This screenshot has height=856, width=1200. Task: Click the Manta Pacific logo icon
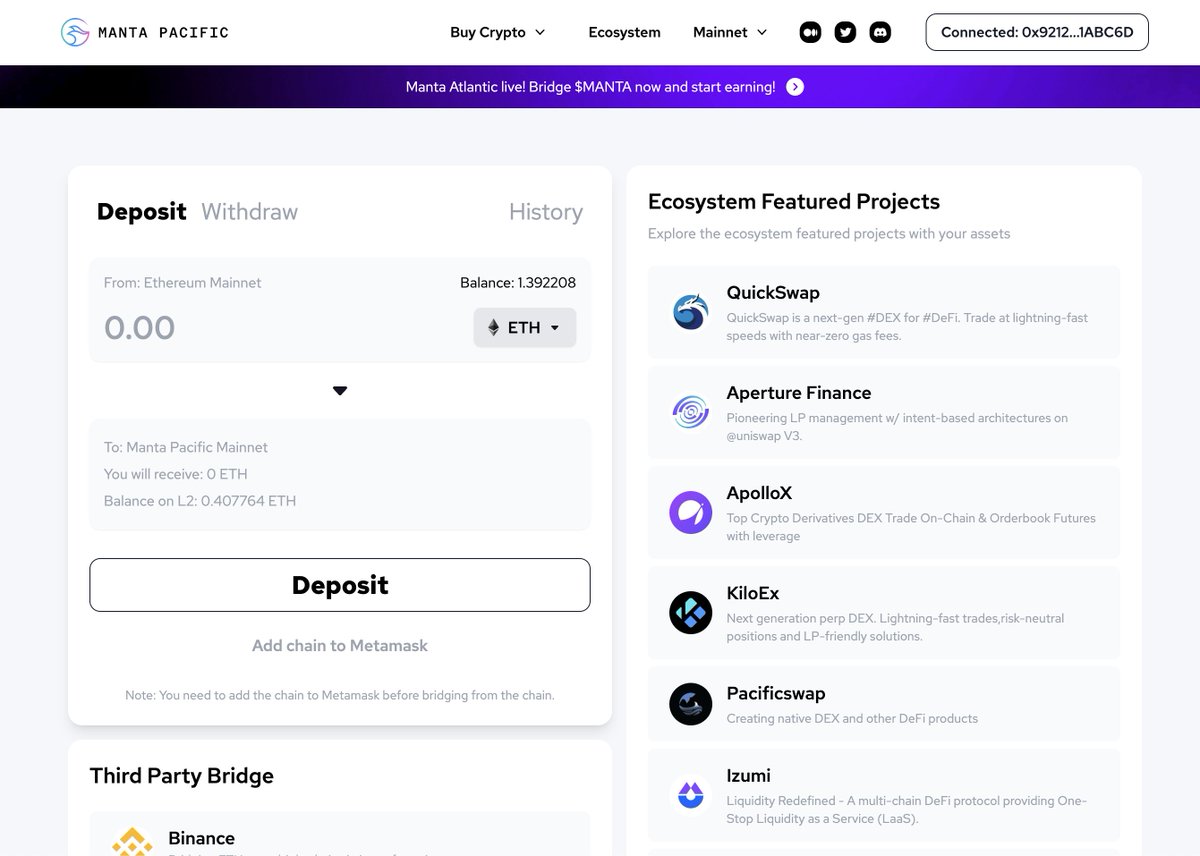coord(75,32)
